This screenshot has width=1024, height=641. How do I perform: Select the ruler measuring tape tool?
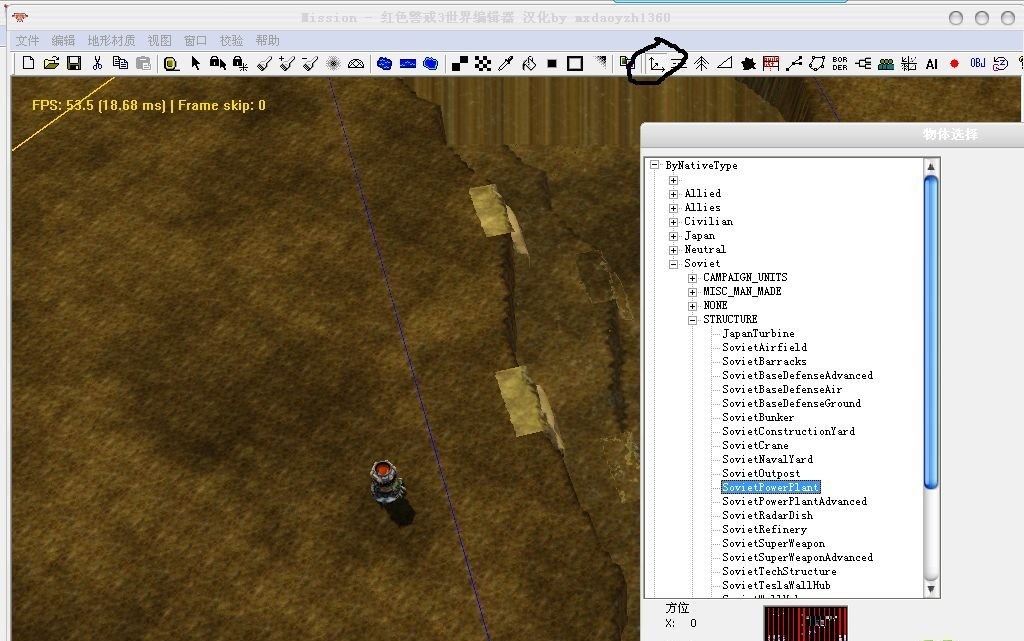pyautogui.click(x=171, y=63)
